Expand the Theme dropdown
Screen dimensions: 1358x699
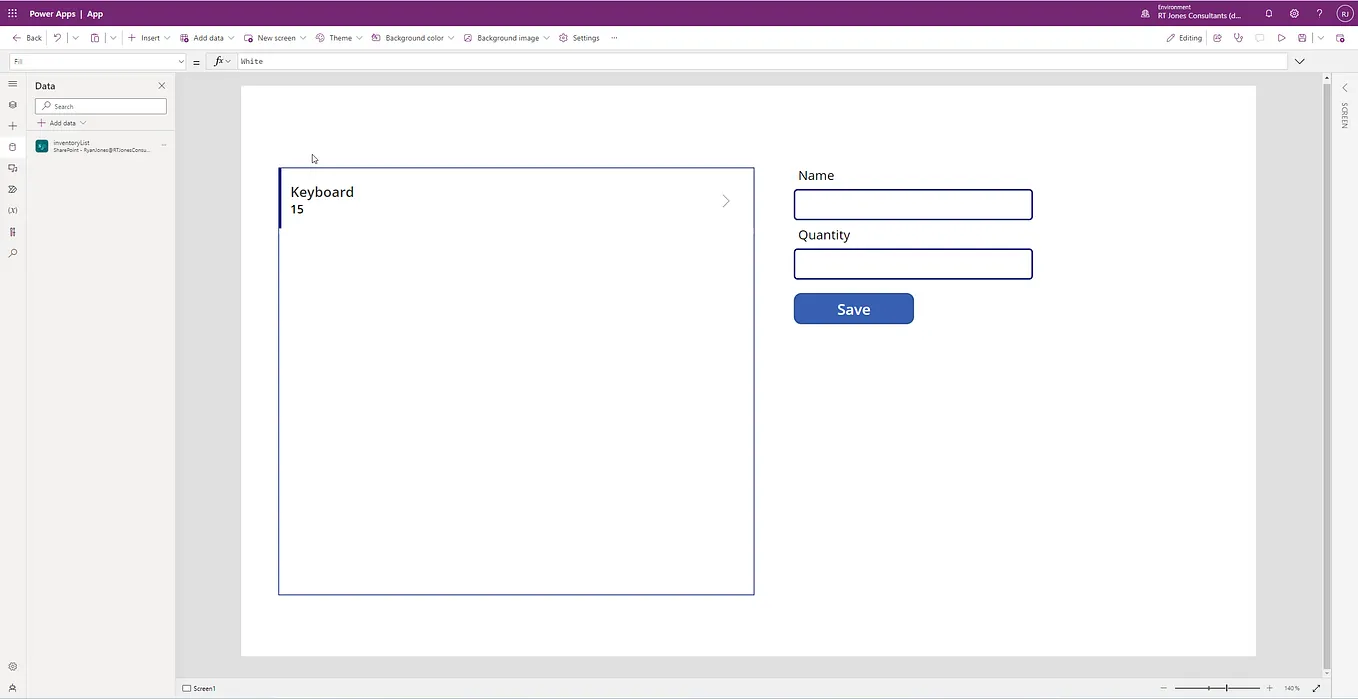pos(359,37)
